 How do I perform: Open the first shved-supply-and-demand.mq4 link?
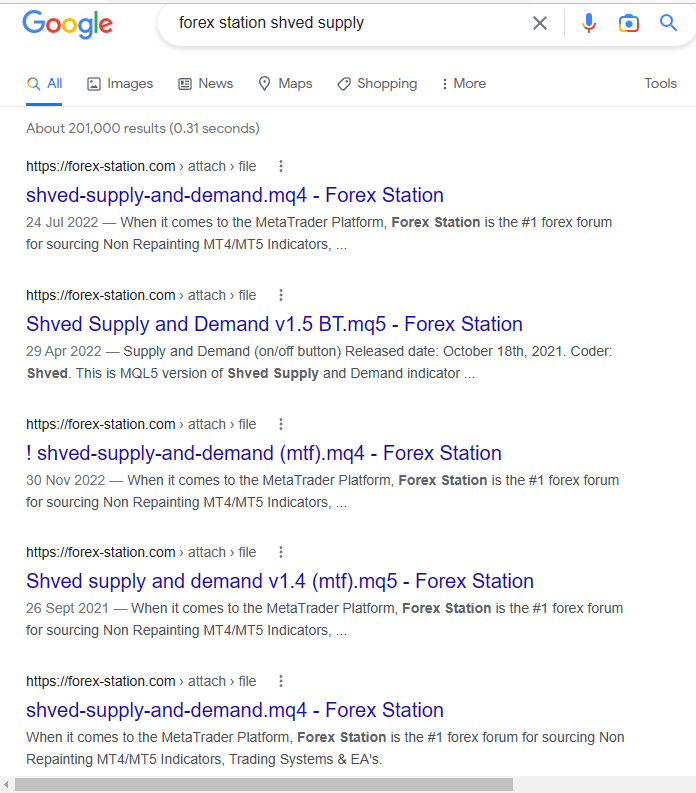[235, 195]
